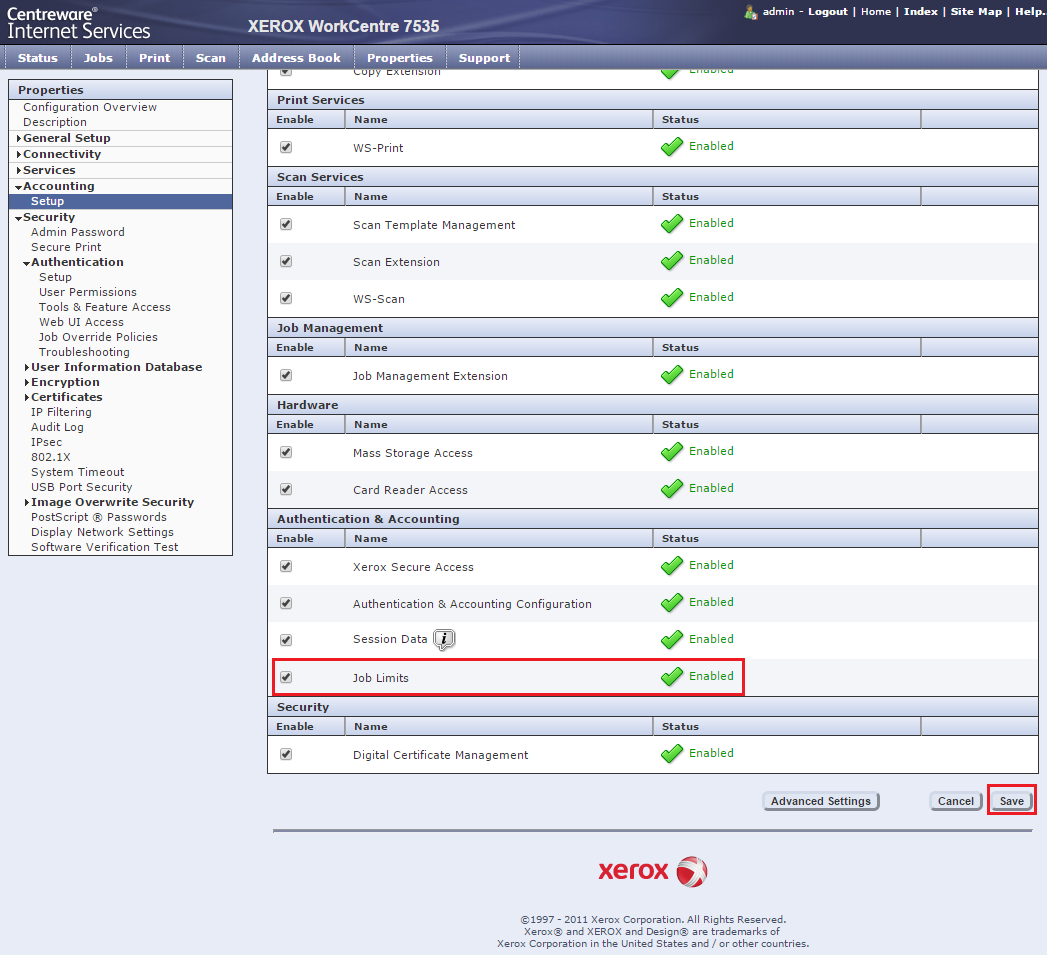The height and width of the screenshot is (955, 1047).
Task: Click the admin user icon
Action: coord(750,12)
